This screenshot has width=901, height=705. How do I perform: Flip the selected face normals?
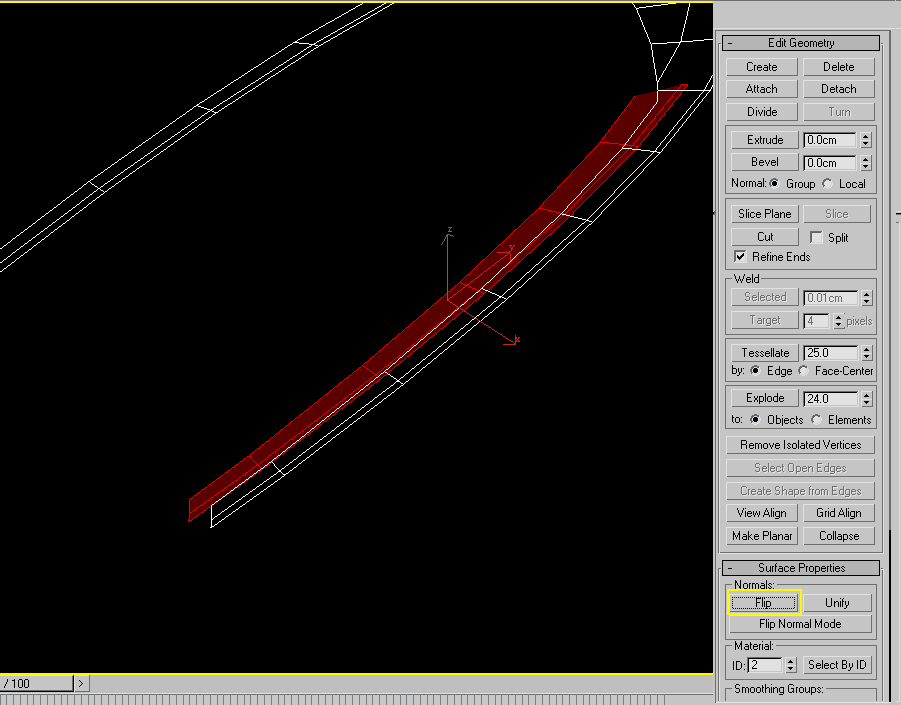coord(764,603)
